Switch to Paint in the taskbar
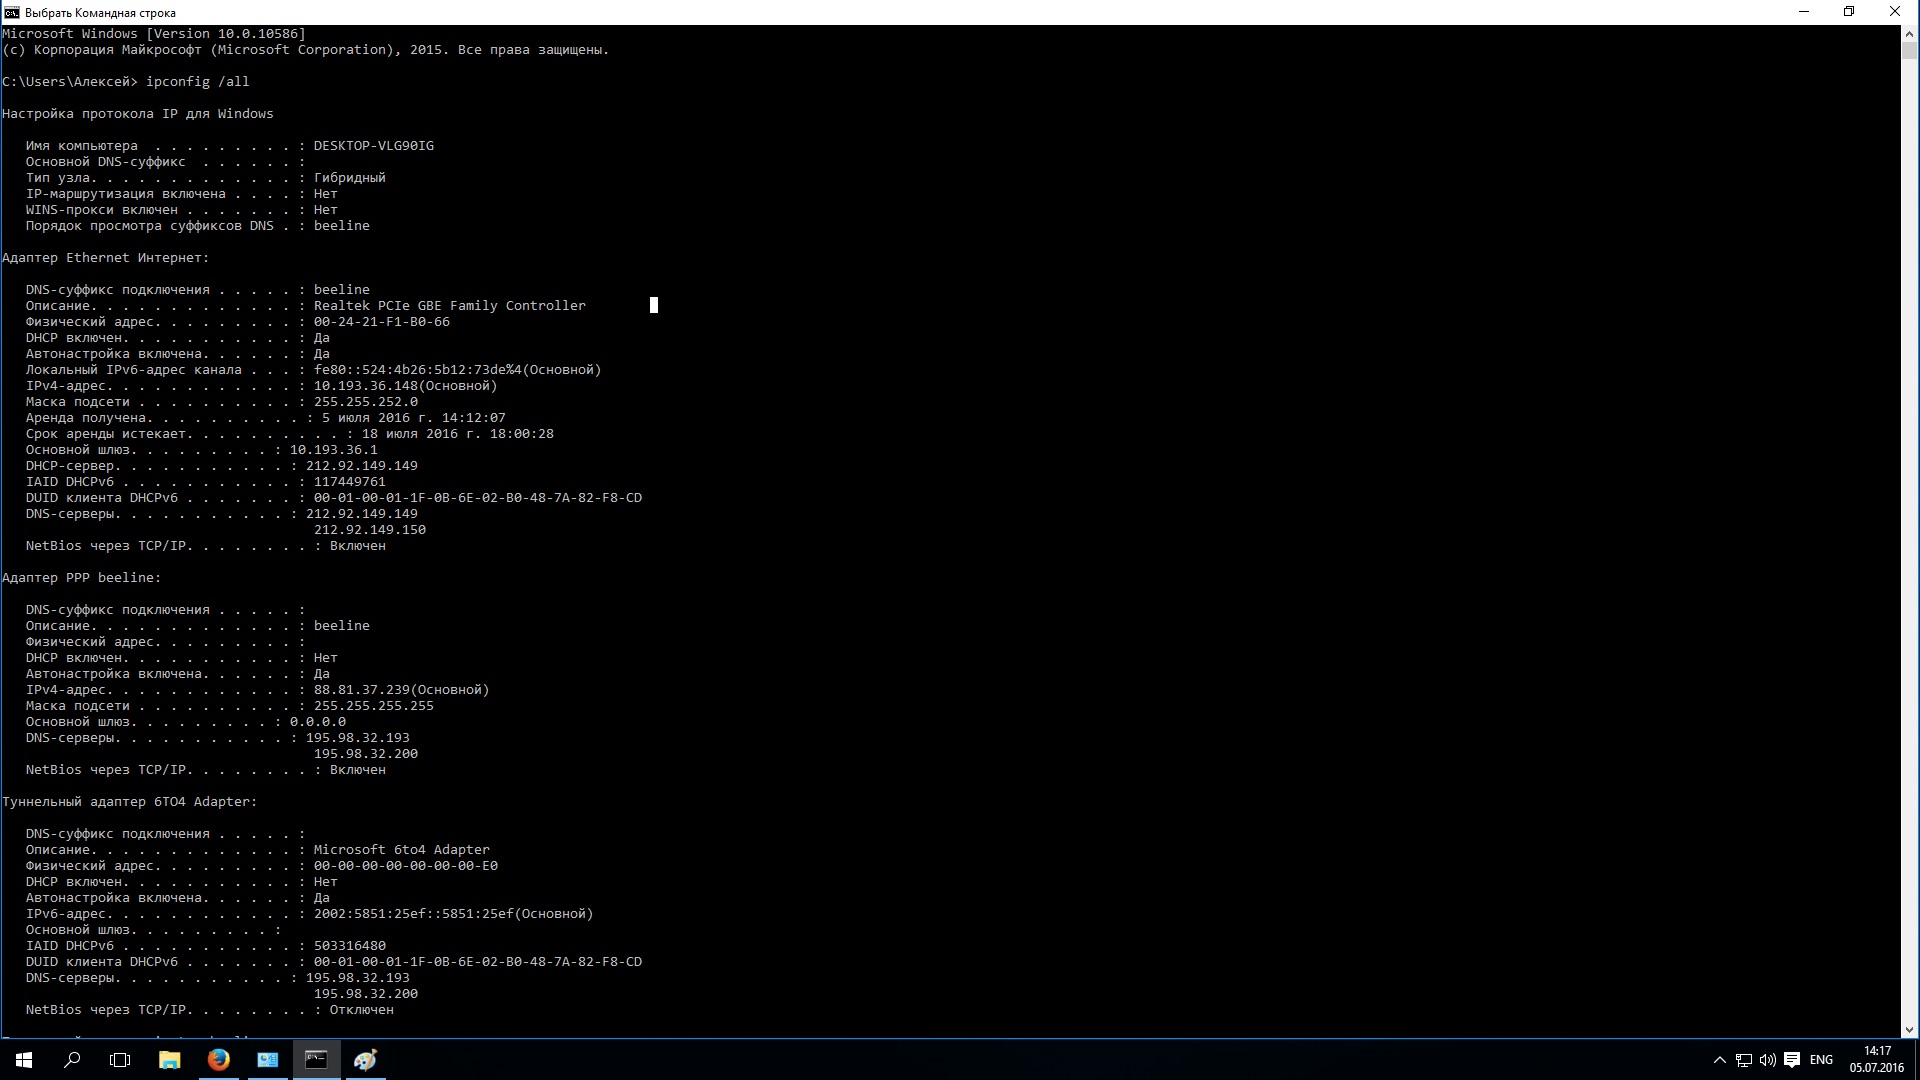Screen dimensions: 1920x1080 pyautogui.click(x=365, y=1060)
